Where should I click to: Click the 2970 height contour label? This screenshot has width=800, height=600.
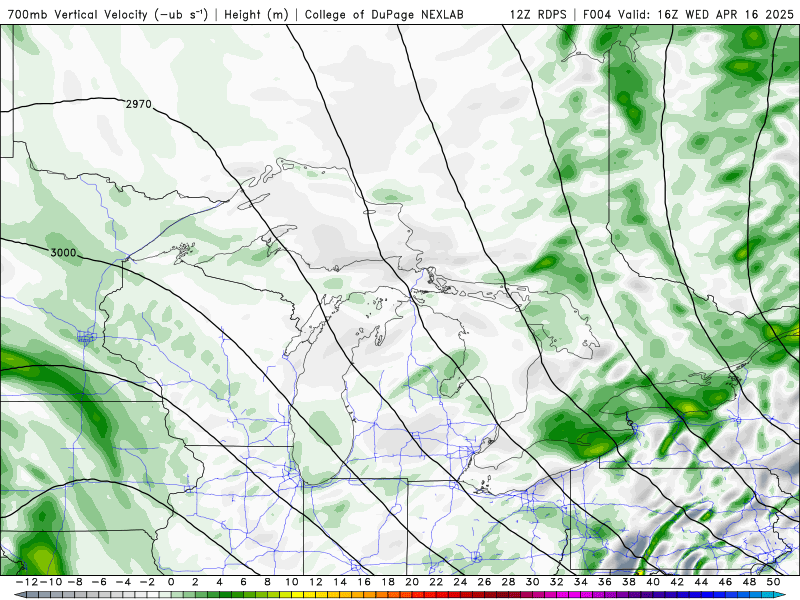click(x=139, y=104)
